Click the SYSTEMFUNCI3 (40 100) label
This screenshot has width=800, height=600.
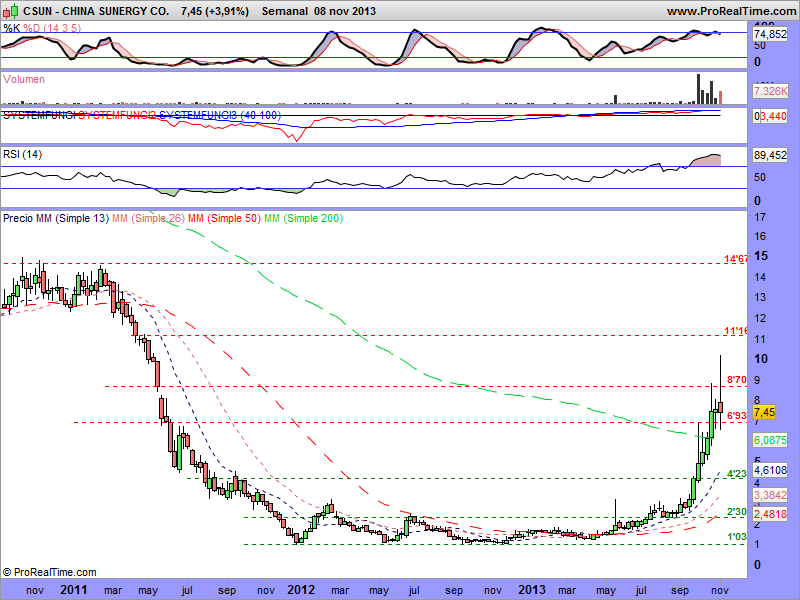coord(220,115)
